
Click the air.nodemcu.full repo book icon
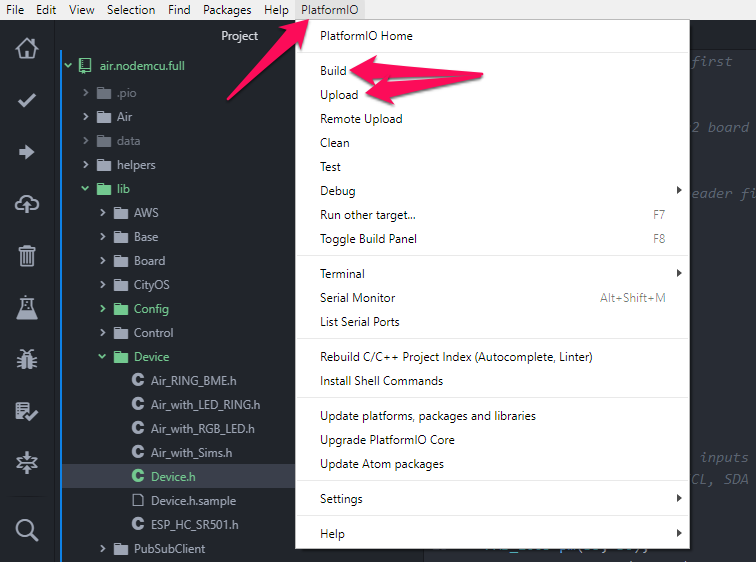click(x=85, y=66)
